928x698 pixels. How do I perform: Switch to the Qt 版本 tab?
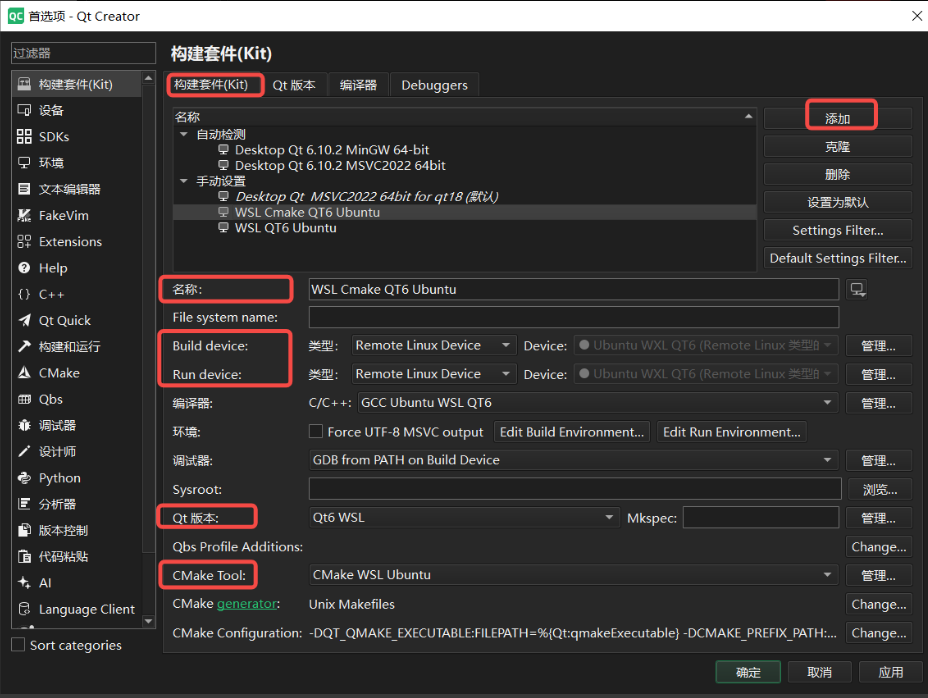pyautogui.click(x=294, y=85)
